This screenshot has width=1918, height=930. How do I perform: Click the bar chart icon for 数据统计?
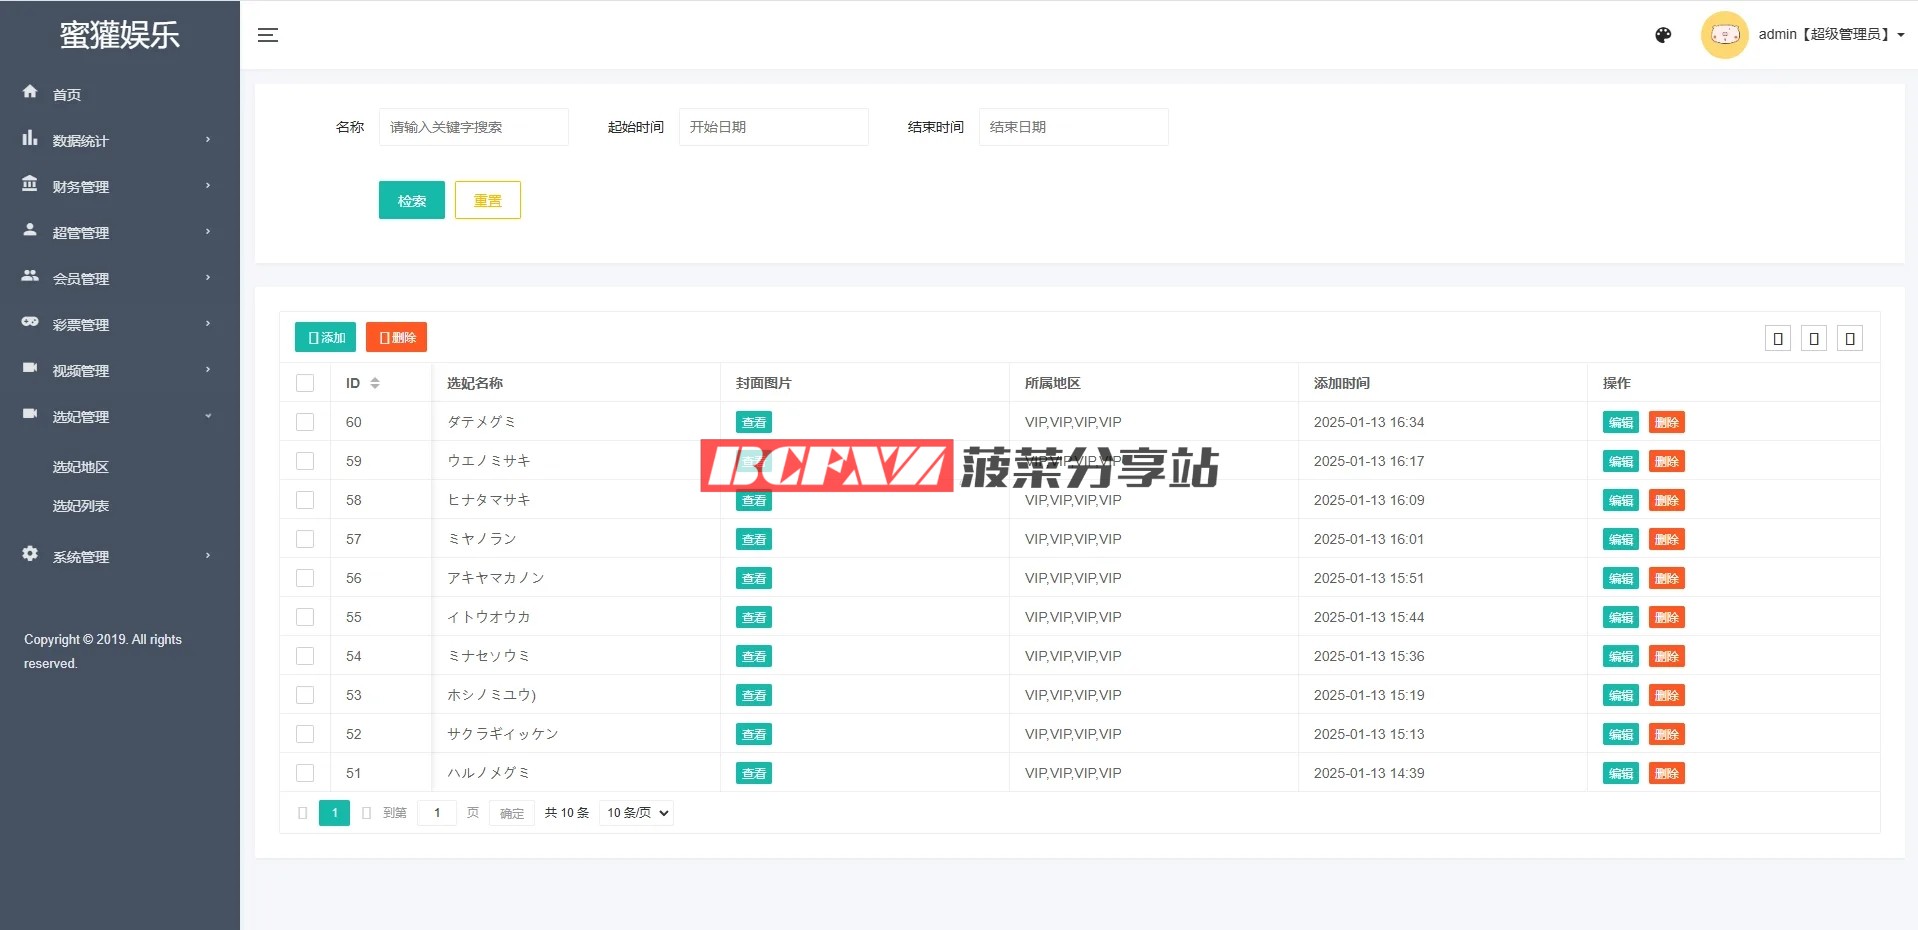[x=30, y=138]
